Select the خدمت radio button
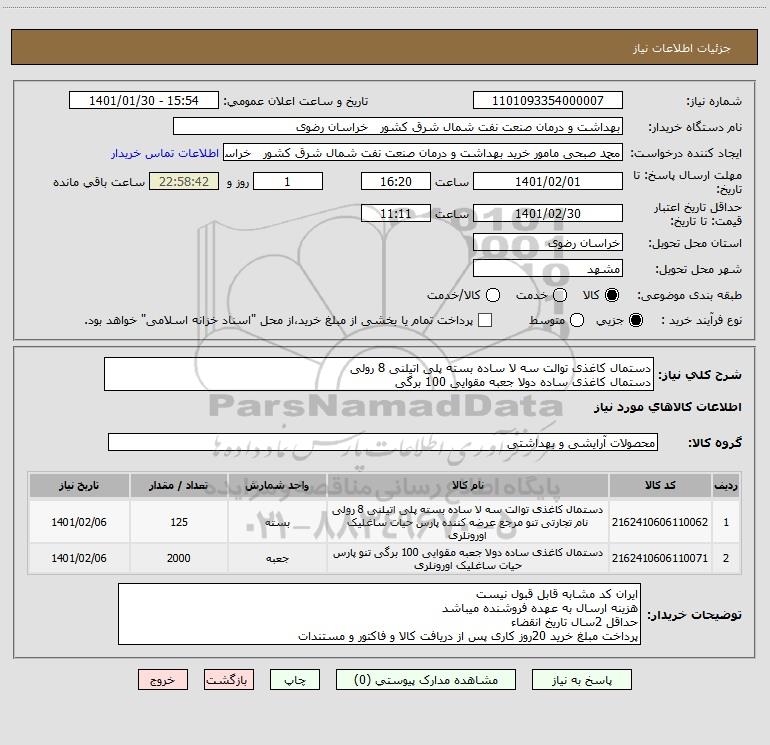This screenshot has height=745, width=770. click(560, 295)
